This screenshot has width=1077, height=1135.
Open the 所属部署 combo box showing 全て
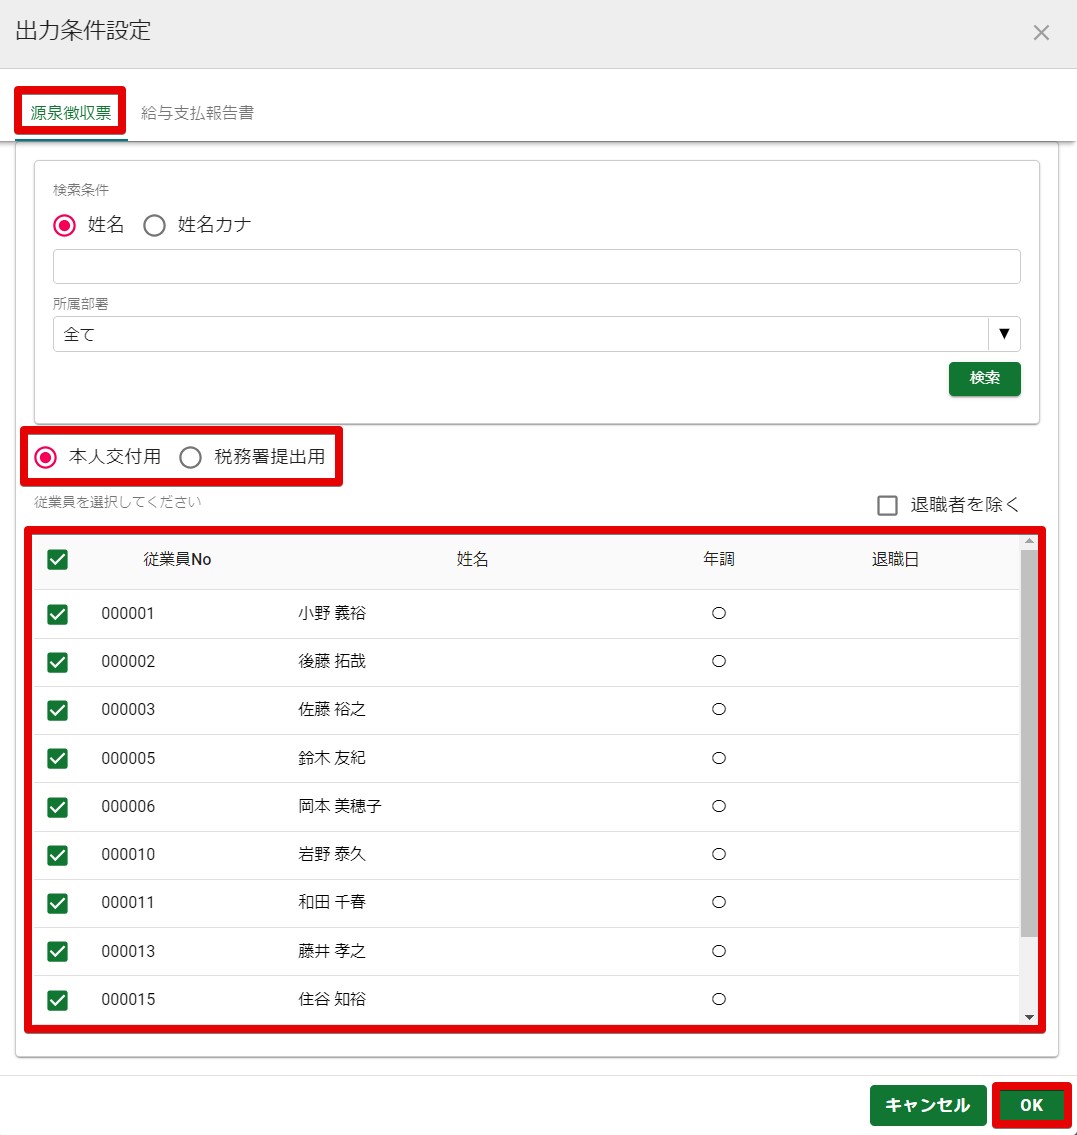click(x=520, y=334)
